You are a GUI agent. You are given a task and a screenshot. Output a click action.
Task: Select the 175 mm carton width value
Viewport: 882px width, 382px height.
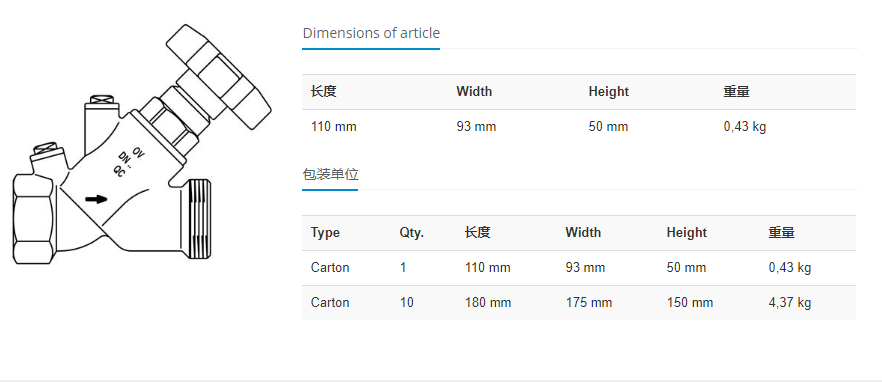pos(588,303)
